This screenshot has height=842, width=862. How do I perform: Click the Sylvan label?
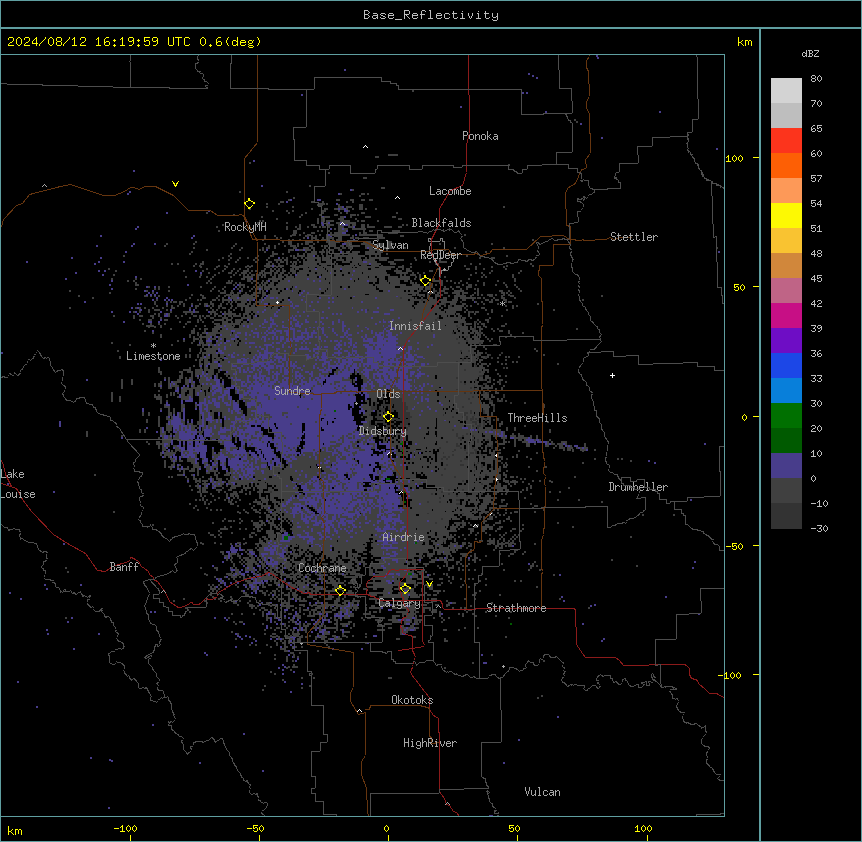[x=390, y=245]
